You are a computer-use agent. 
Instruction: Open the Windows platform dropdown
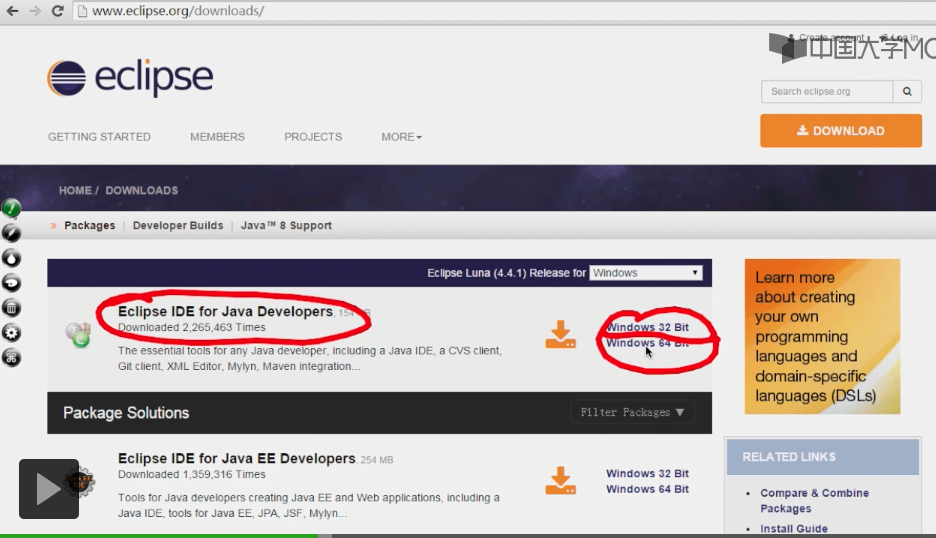coord(645,273)
